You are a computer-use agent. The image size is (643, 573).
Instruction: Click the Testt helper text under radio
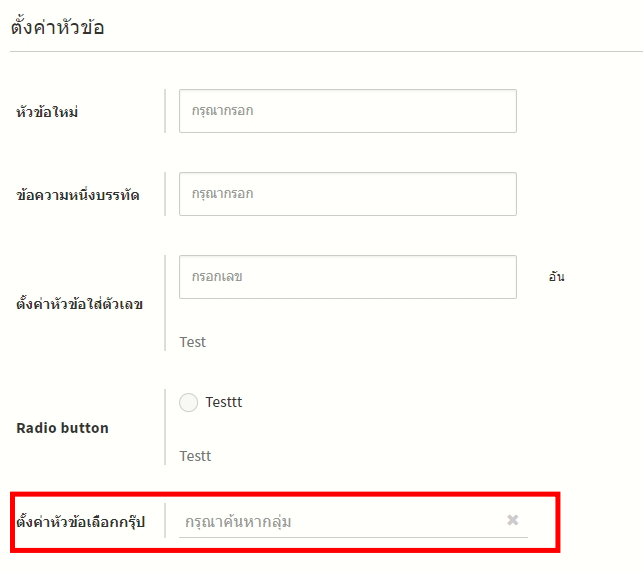coord(196,456)
